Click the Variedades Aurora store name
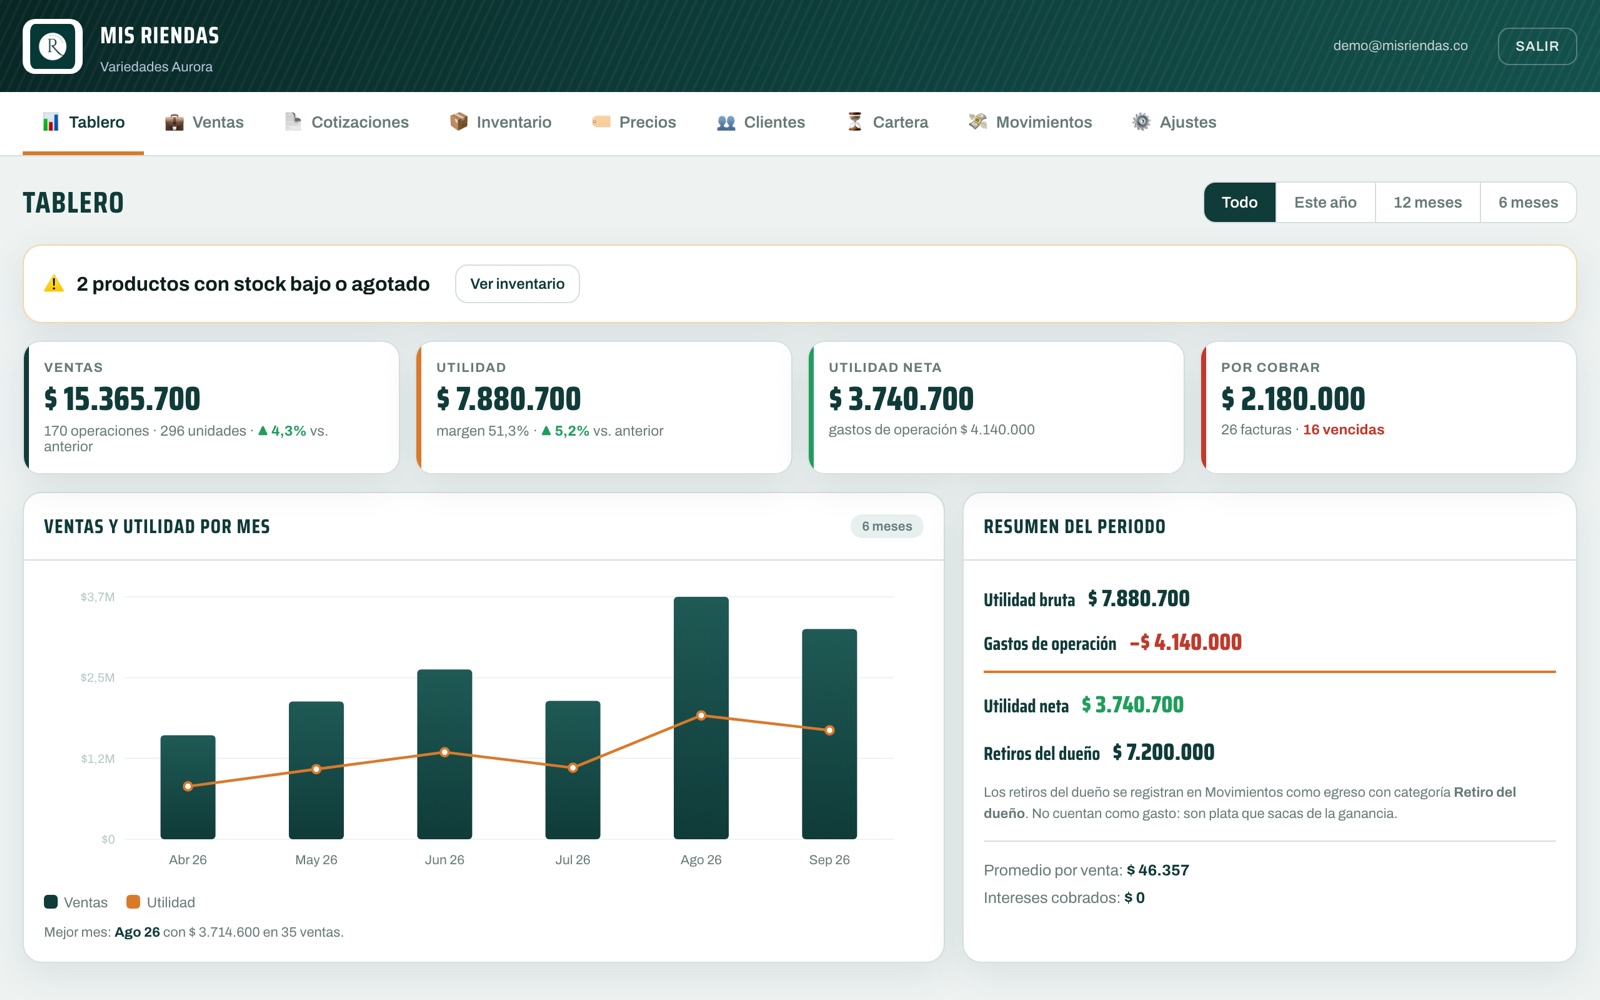This screenshot has height=1000, width=1600. pyautogui.click(x=156, y=67)
